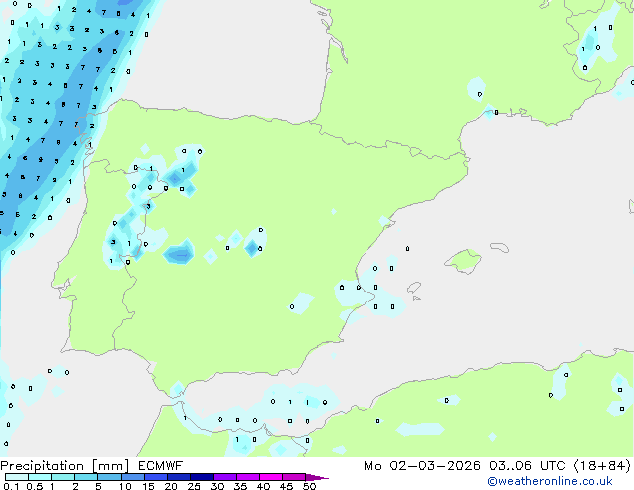634x490 pixels.
Task: Click the Mallorca island on the map
Action: point(464,261)
